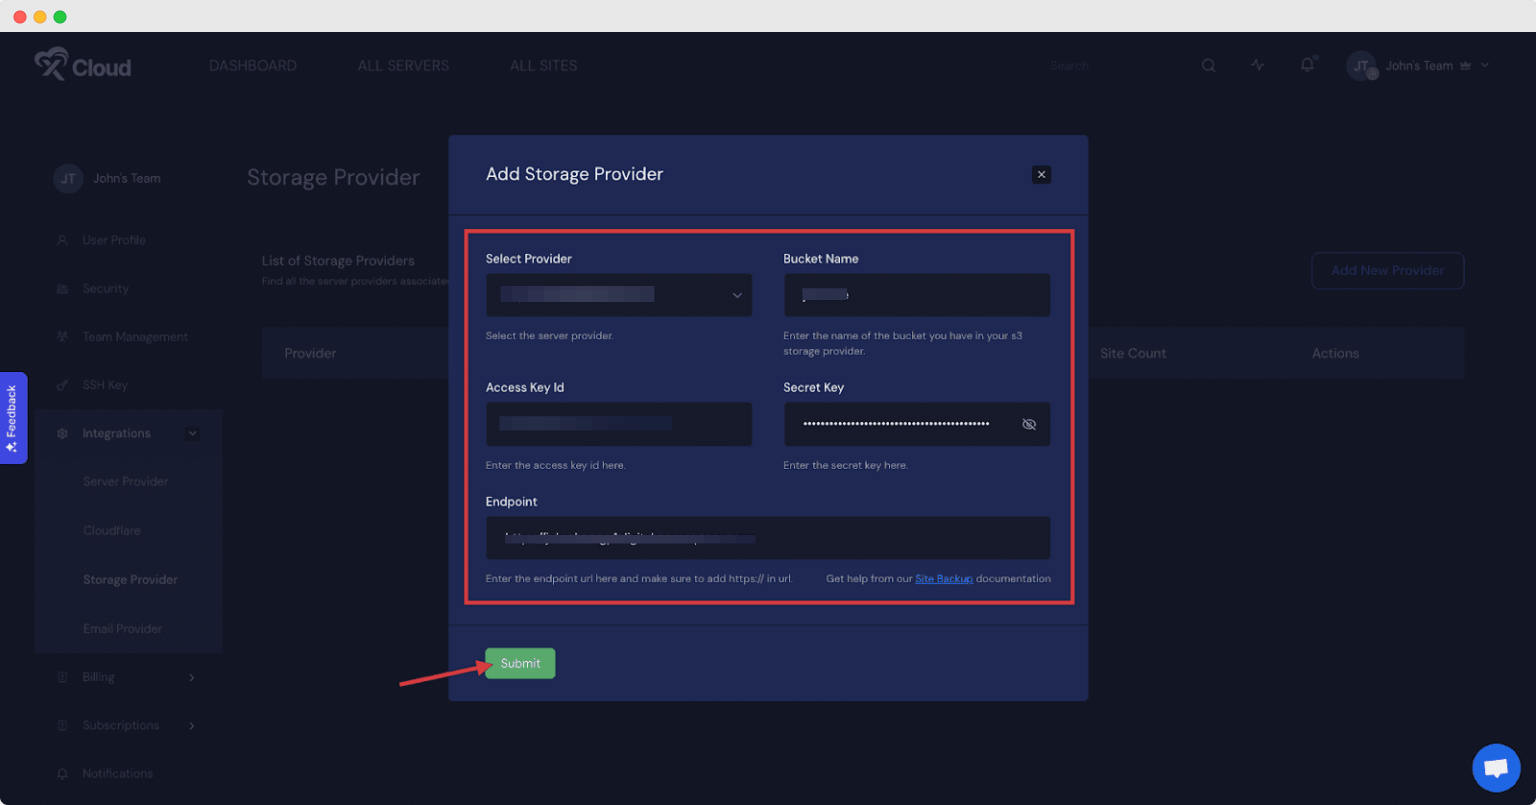The height and width of the screenshot is (805, 1536).
Task: Open notifications via the bell icon
Action: (x=1307, y=64)
